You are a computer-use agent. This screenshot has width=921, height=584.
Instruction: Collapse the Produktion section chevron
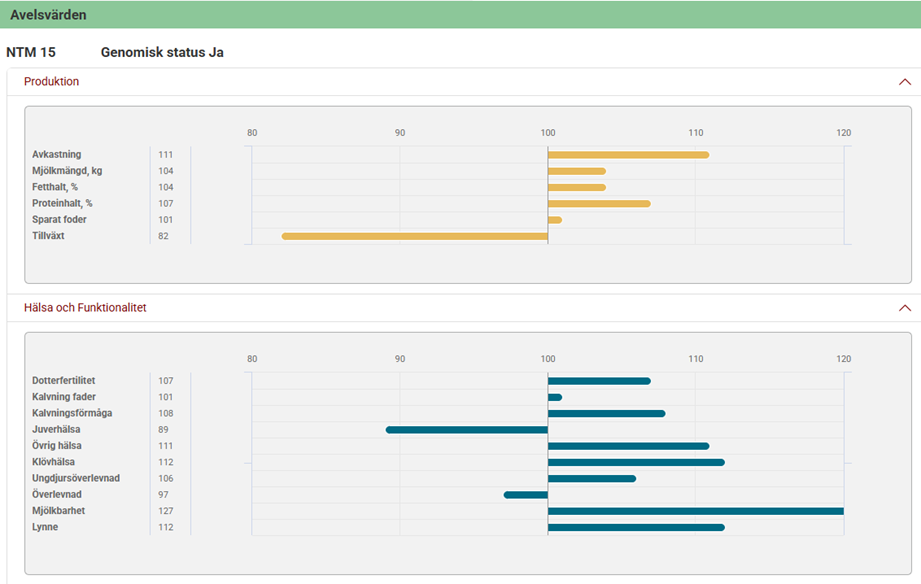904,82
